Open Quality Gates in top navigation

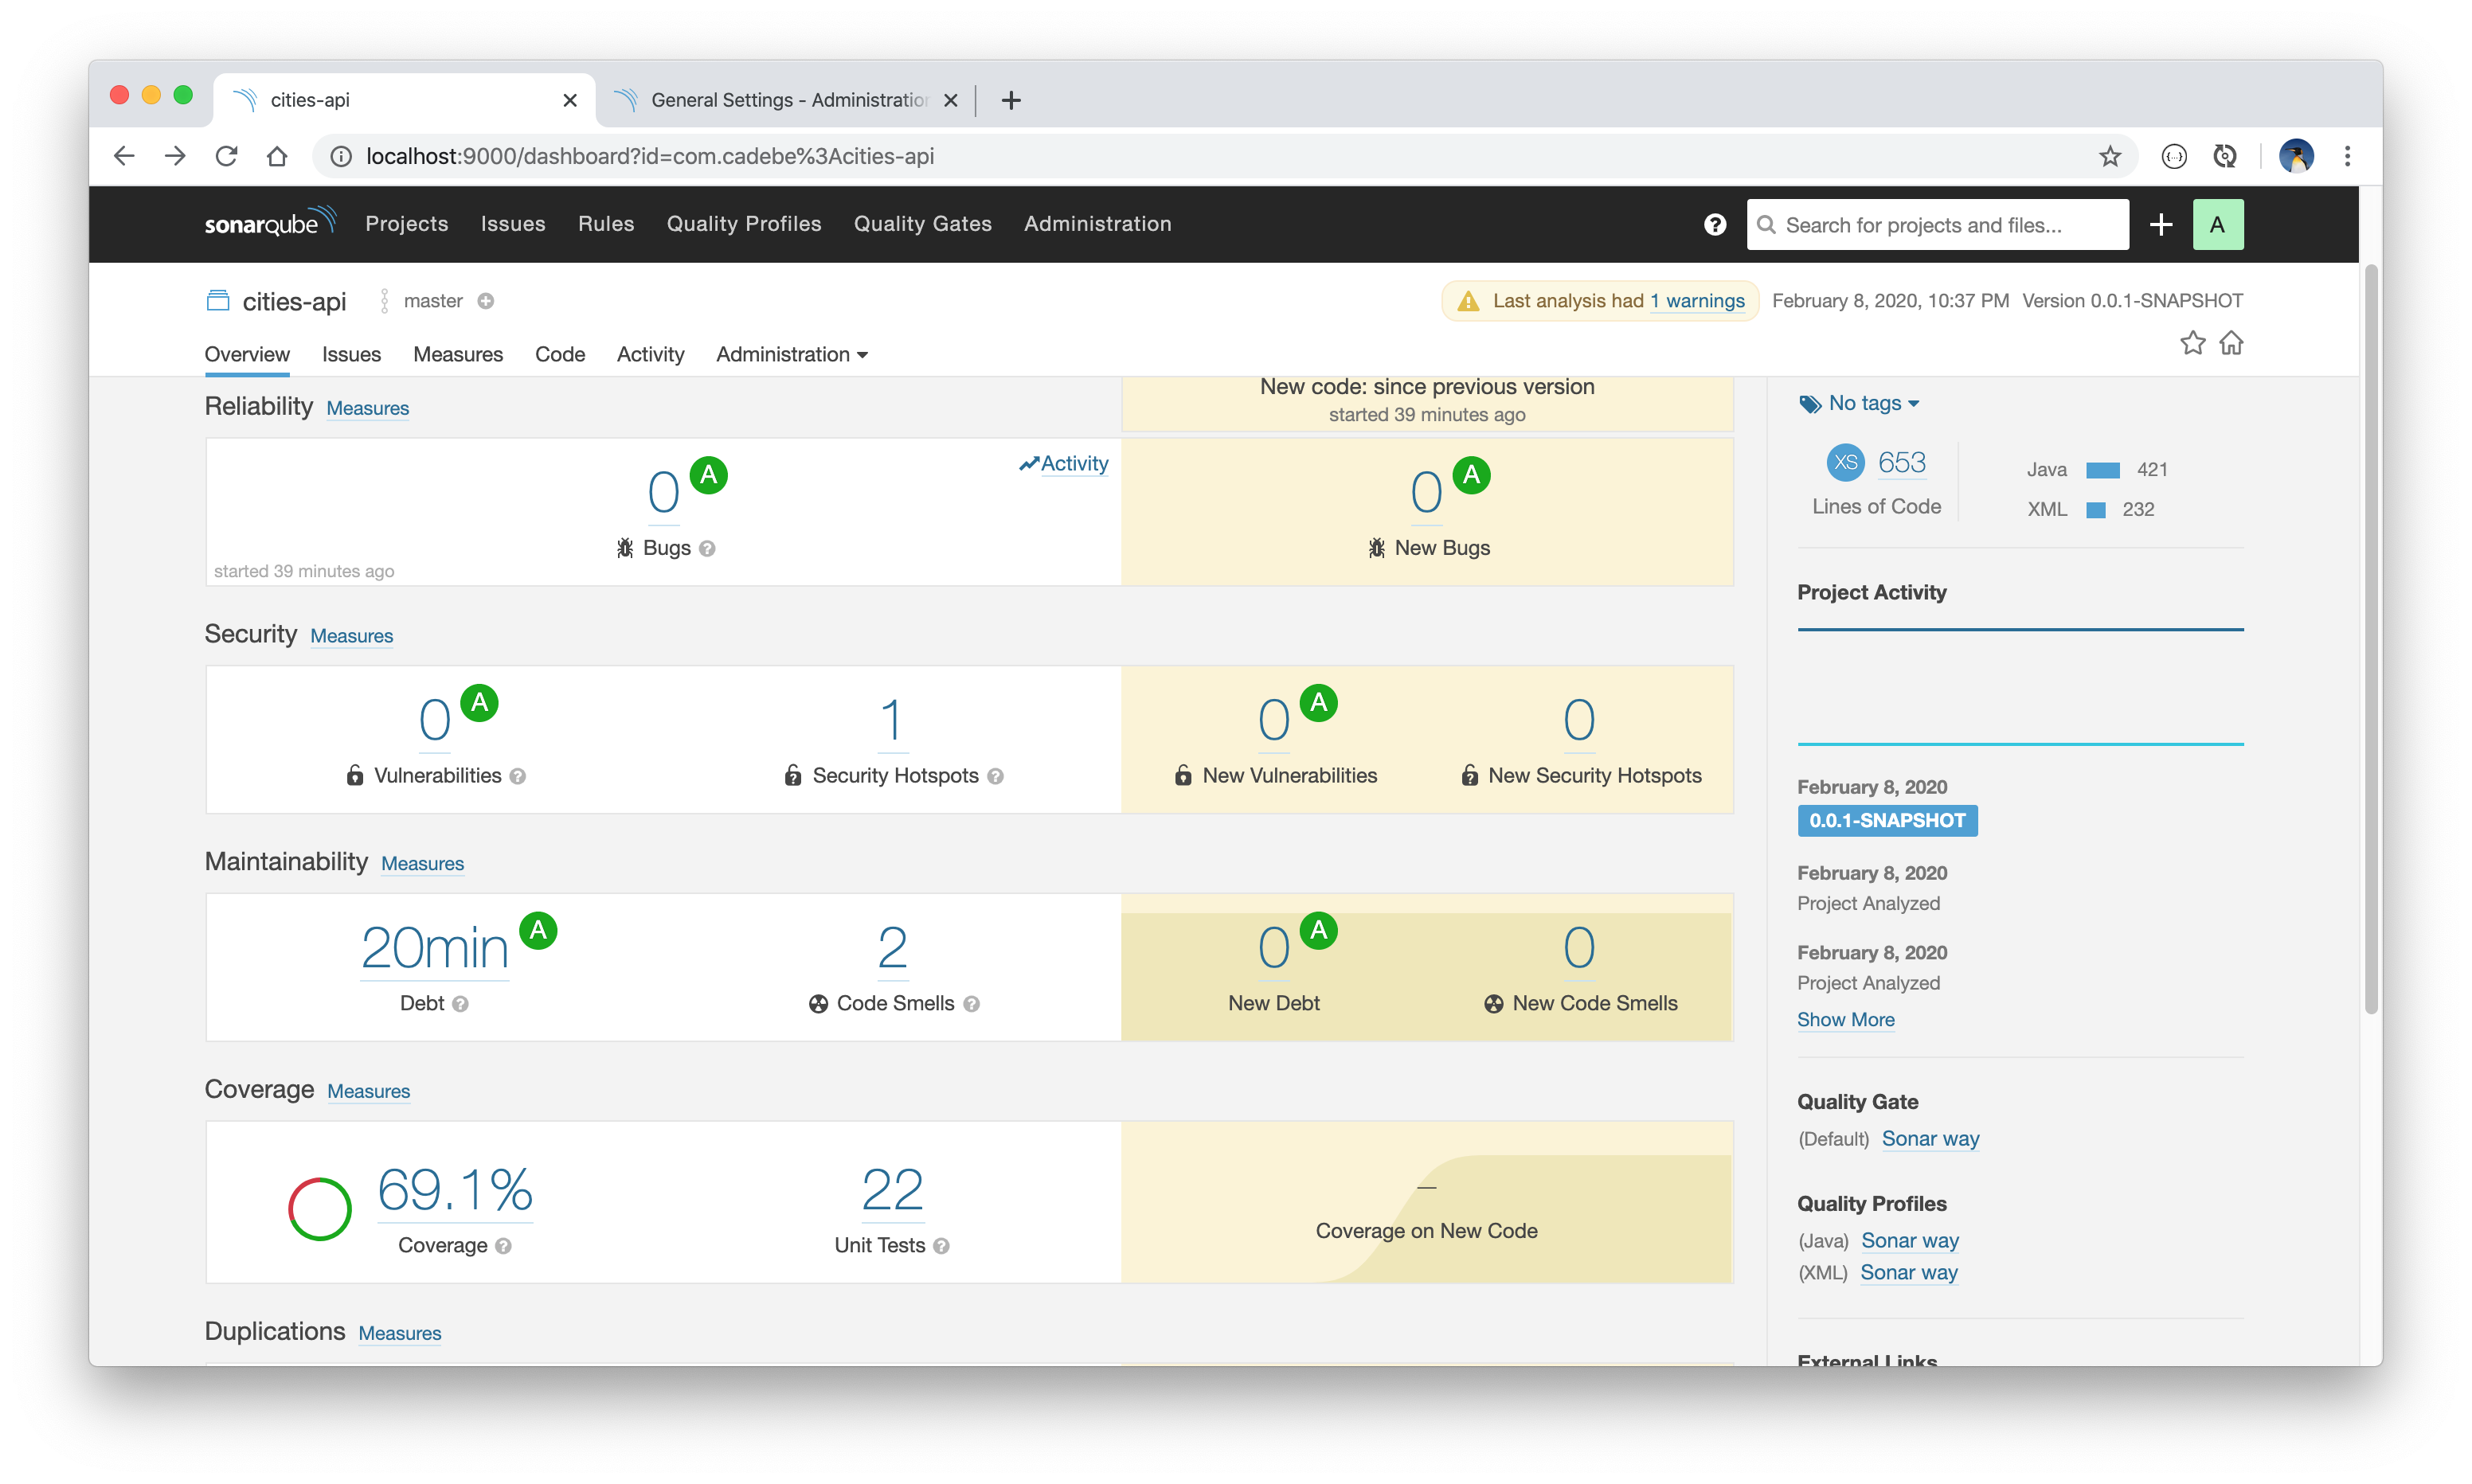click(922, 224)
